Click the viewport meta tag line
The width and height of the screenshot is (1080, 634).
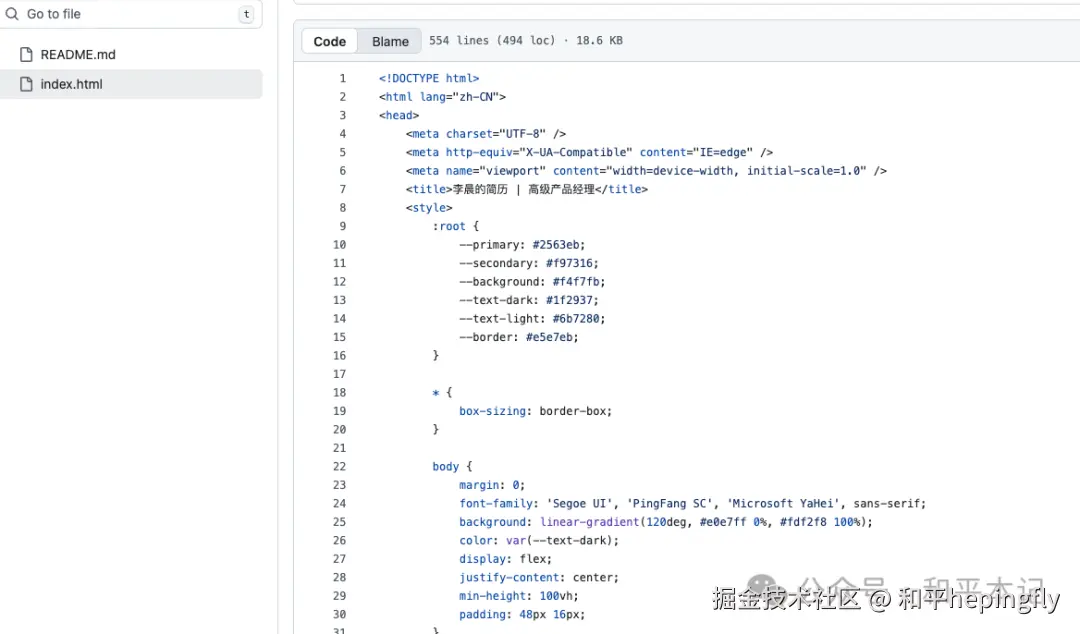tap(646, 171)
